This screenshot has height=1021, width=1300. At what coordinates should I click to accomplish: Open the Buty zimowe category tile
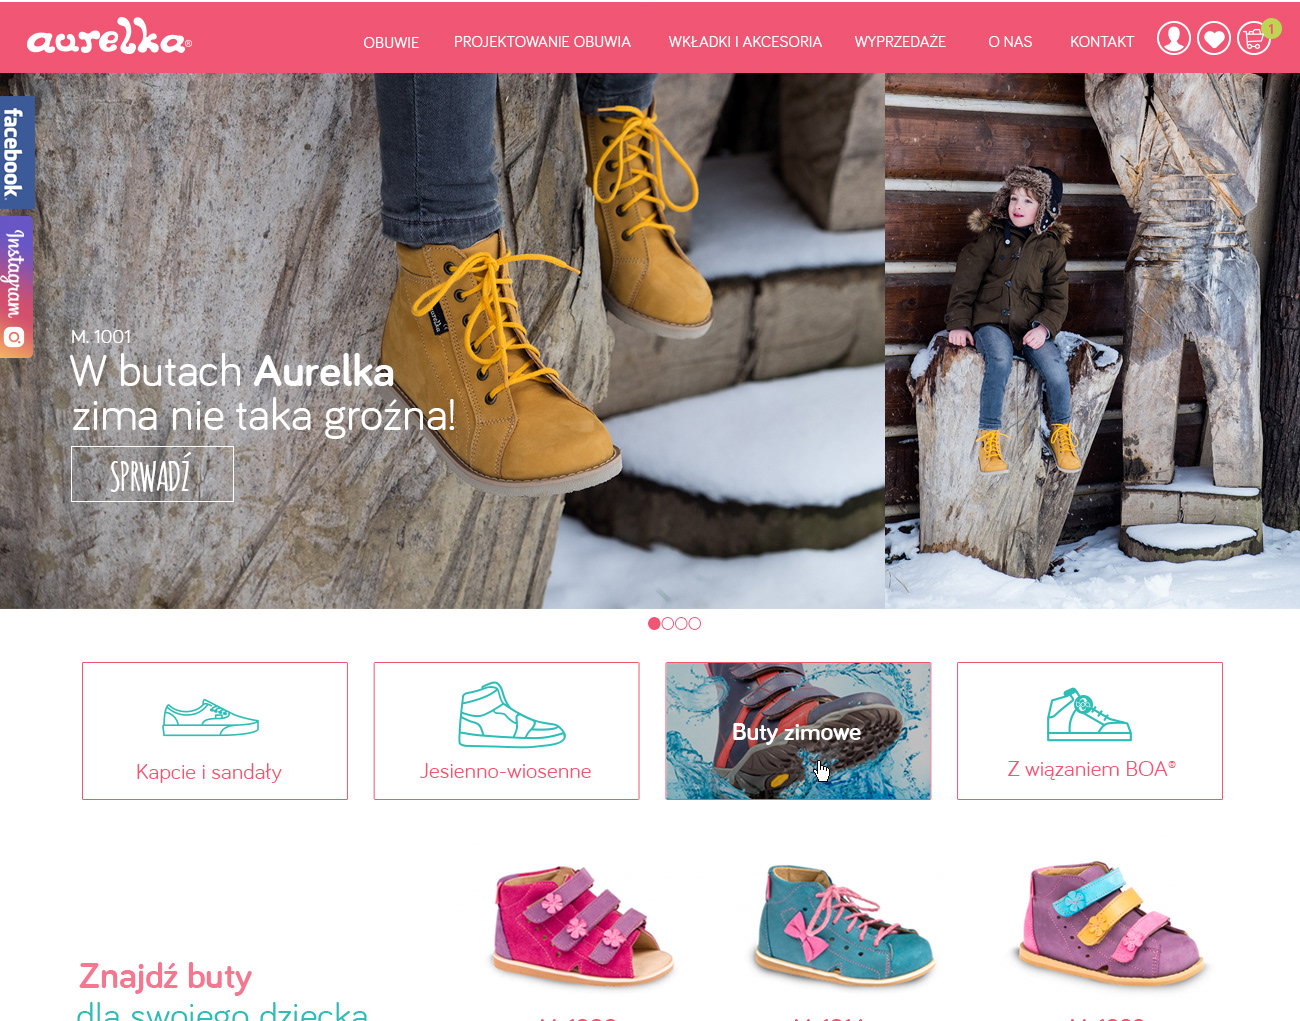pyautogui.click(x=798, y=731)
